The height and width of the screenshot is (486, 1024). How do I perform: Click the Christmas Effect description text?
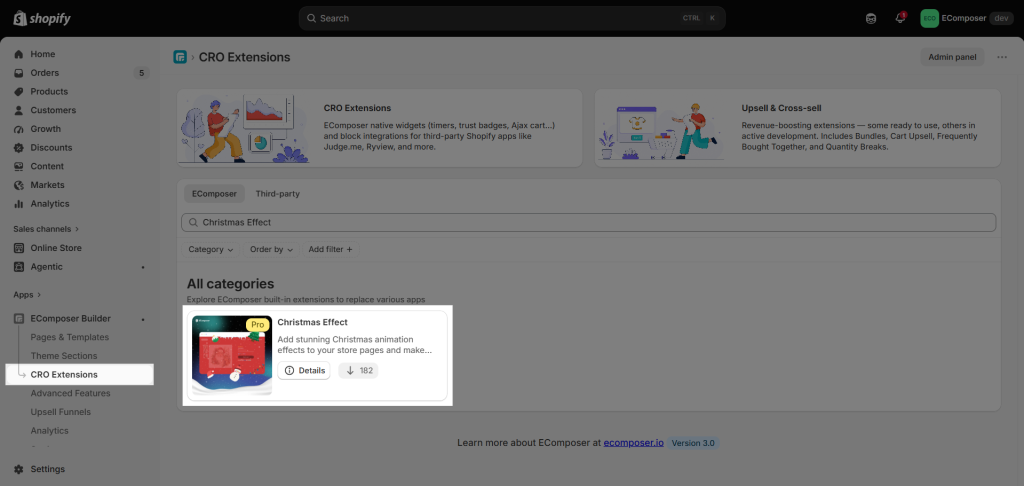(x=356, y=345)
